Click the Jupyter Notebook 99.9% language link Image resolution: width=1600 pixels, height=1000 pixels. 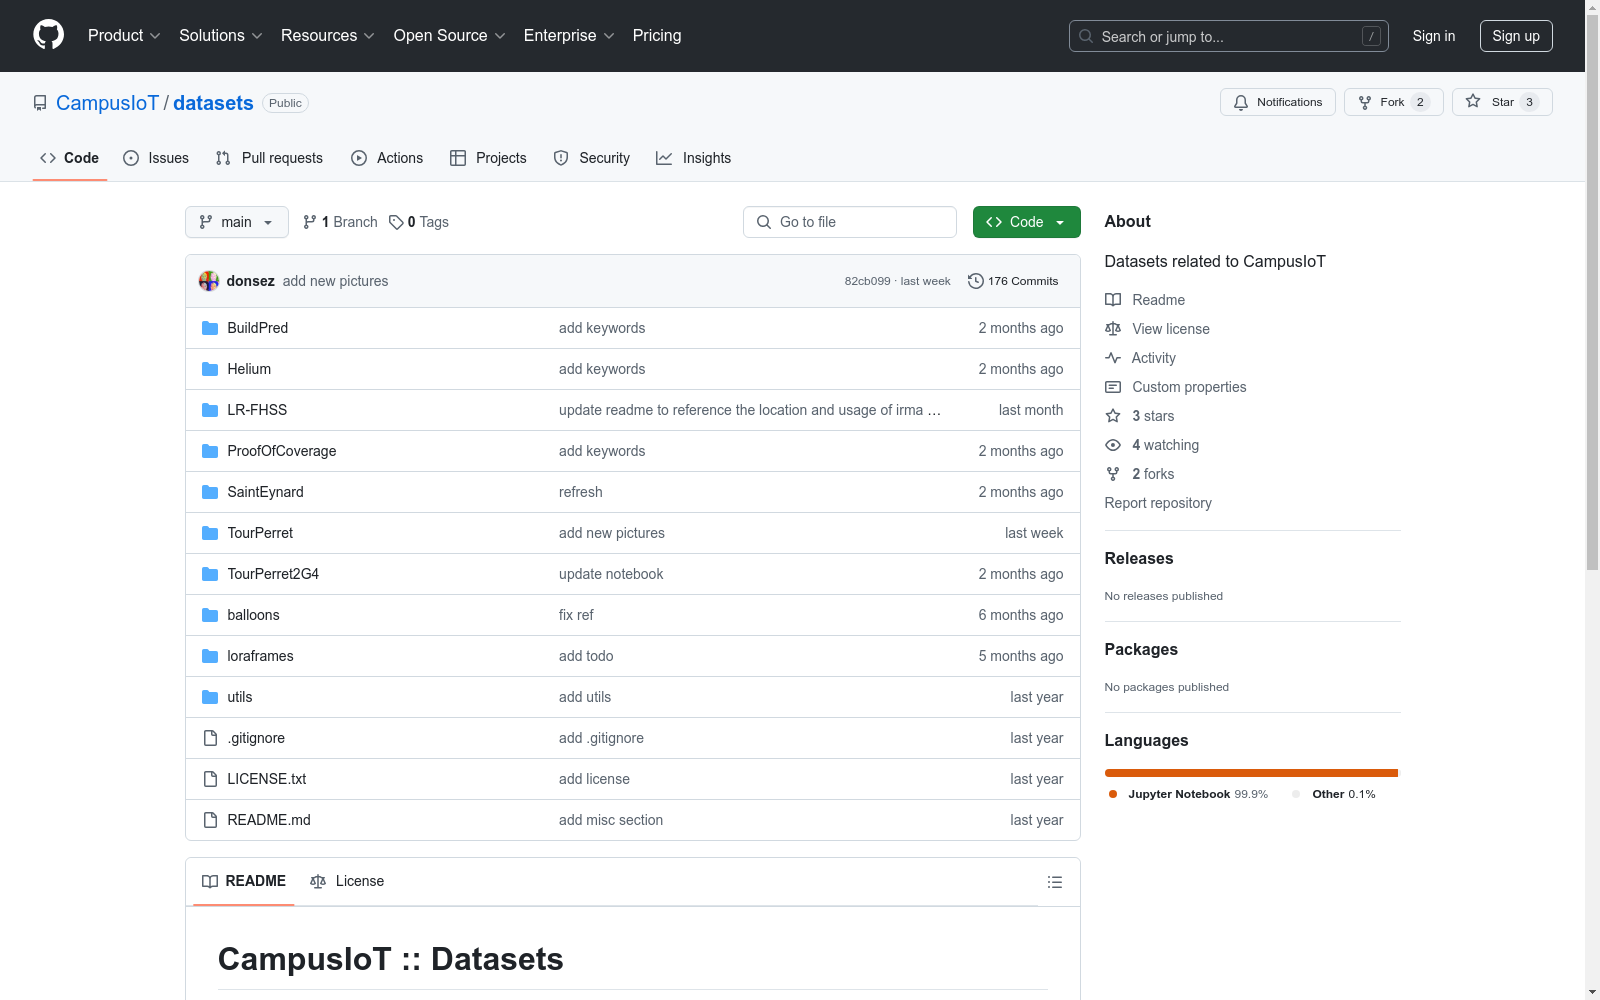(1188, 794)
